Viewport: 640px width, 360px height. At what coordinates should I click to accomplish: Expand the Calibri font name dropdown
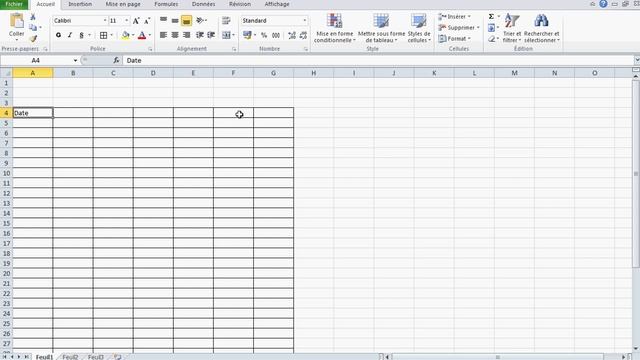click(x=105, y=20)
